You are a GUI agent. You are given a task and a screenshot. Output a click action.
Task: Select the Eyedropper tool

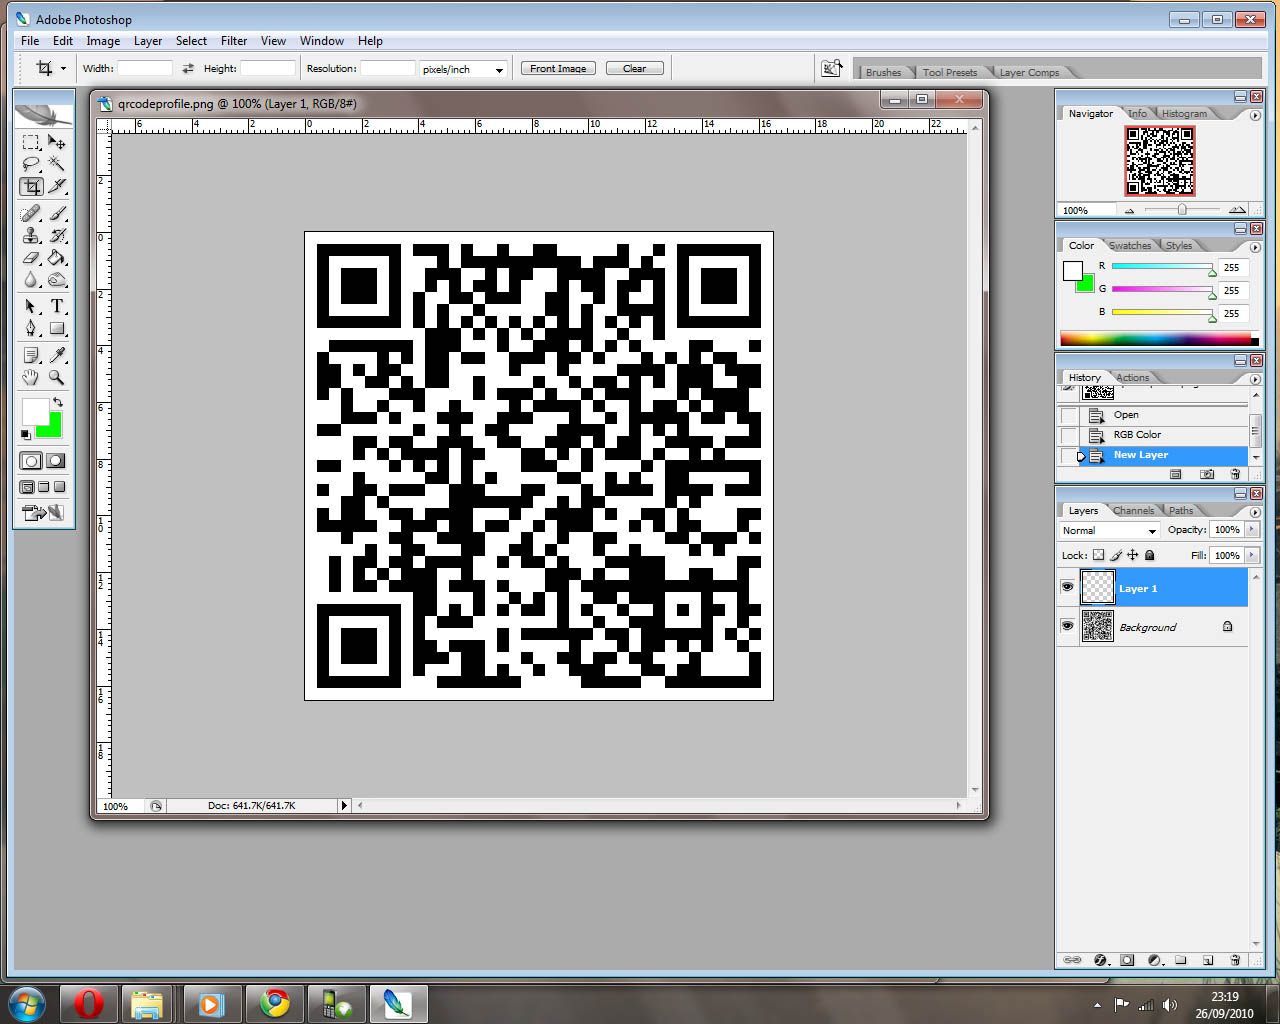coord(57,354)
